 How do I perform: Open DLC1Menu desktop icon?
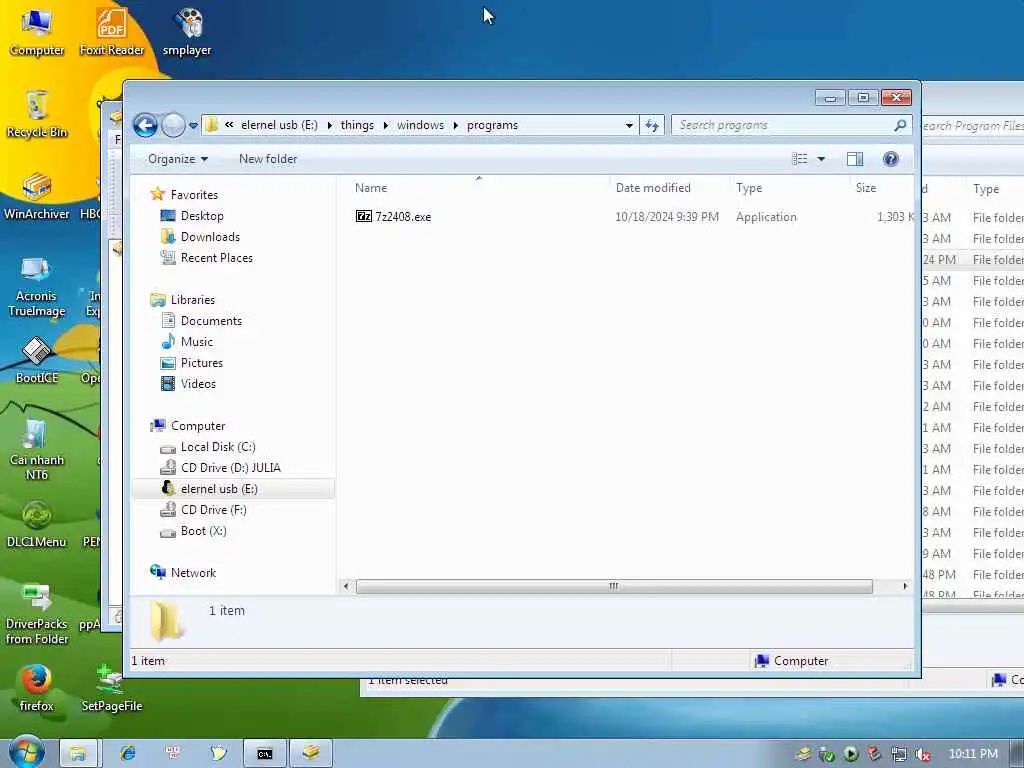click(x=37, y=524)
